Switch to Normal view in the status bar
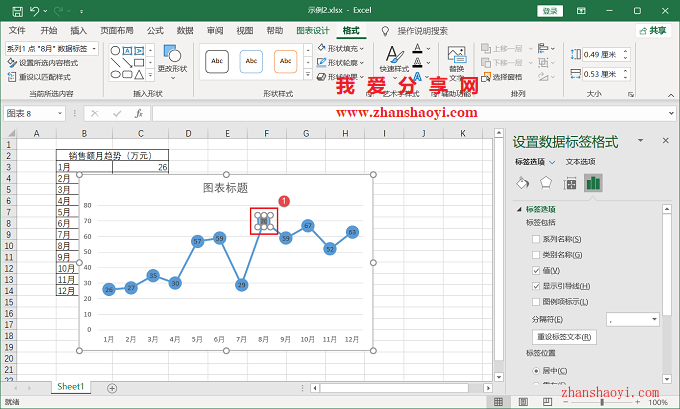Viewport: 680px width, 409px height. [x=499, y=402]
